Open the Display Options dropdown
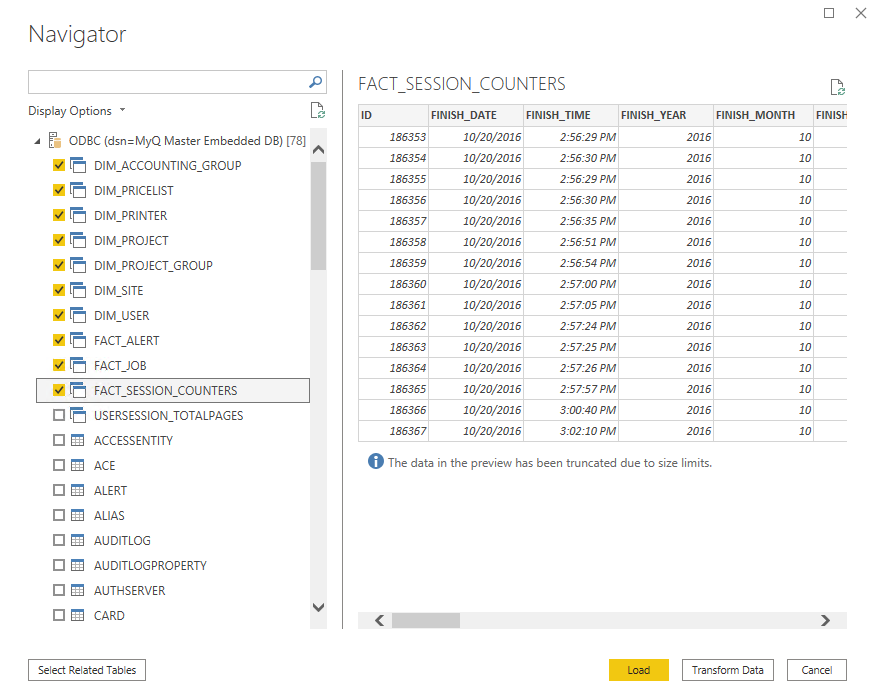Viewport: 877px width, 699px height. point(77,111)
